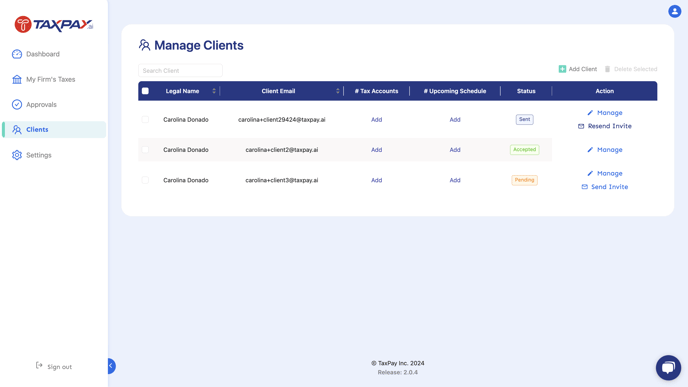Navigate to Approvals
The width and height of the screenshot is (688, 387).
tap(34, 104)
